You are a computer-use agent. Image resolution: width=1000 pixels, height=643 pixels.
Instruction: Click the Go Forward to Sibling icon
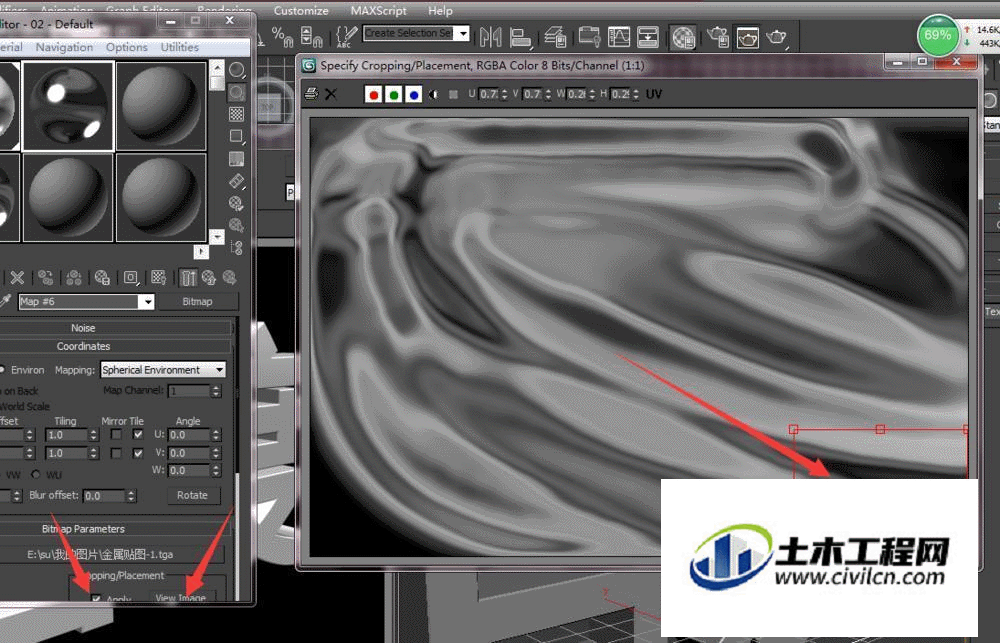point(230,277)
